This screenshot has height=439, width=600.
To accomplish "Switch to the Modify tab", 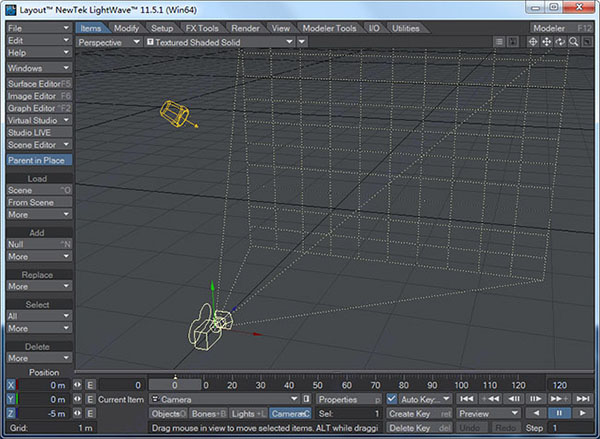I will click(127, 28).
